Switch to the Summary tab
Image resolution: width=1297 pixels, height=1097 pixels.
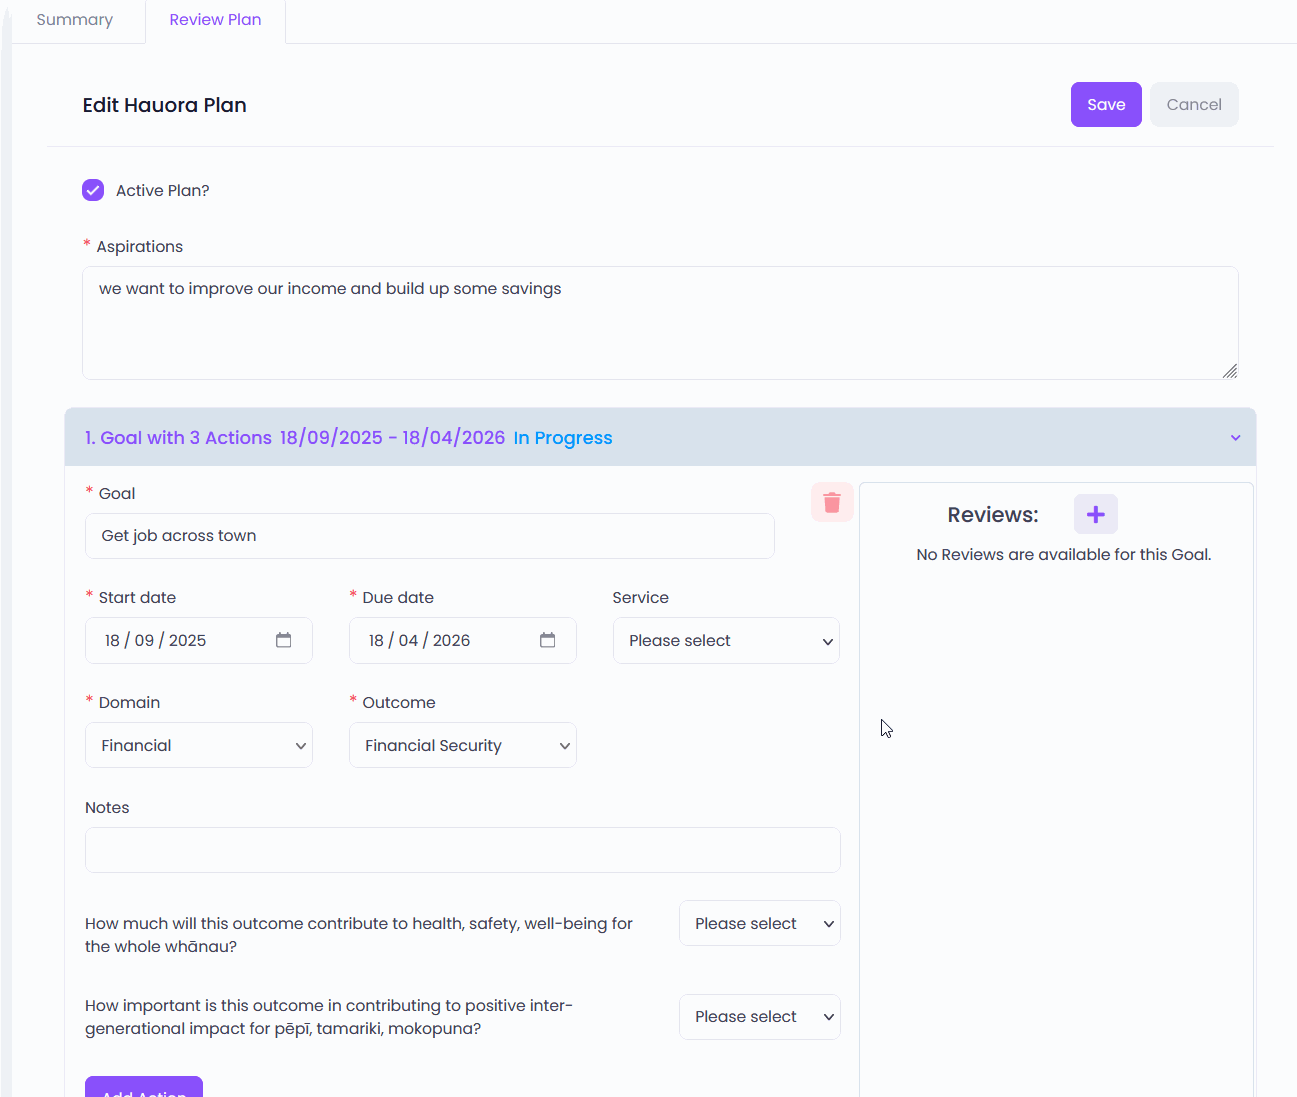click(x=75, y=20)
